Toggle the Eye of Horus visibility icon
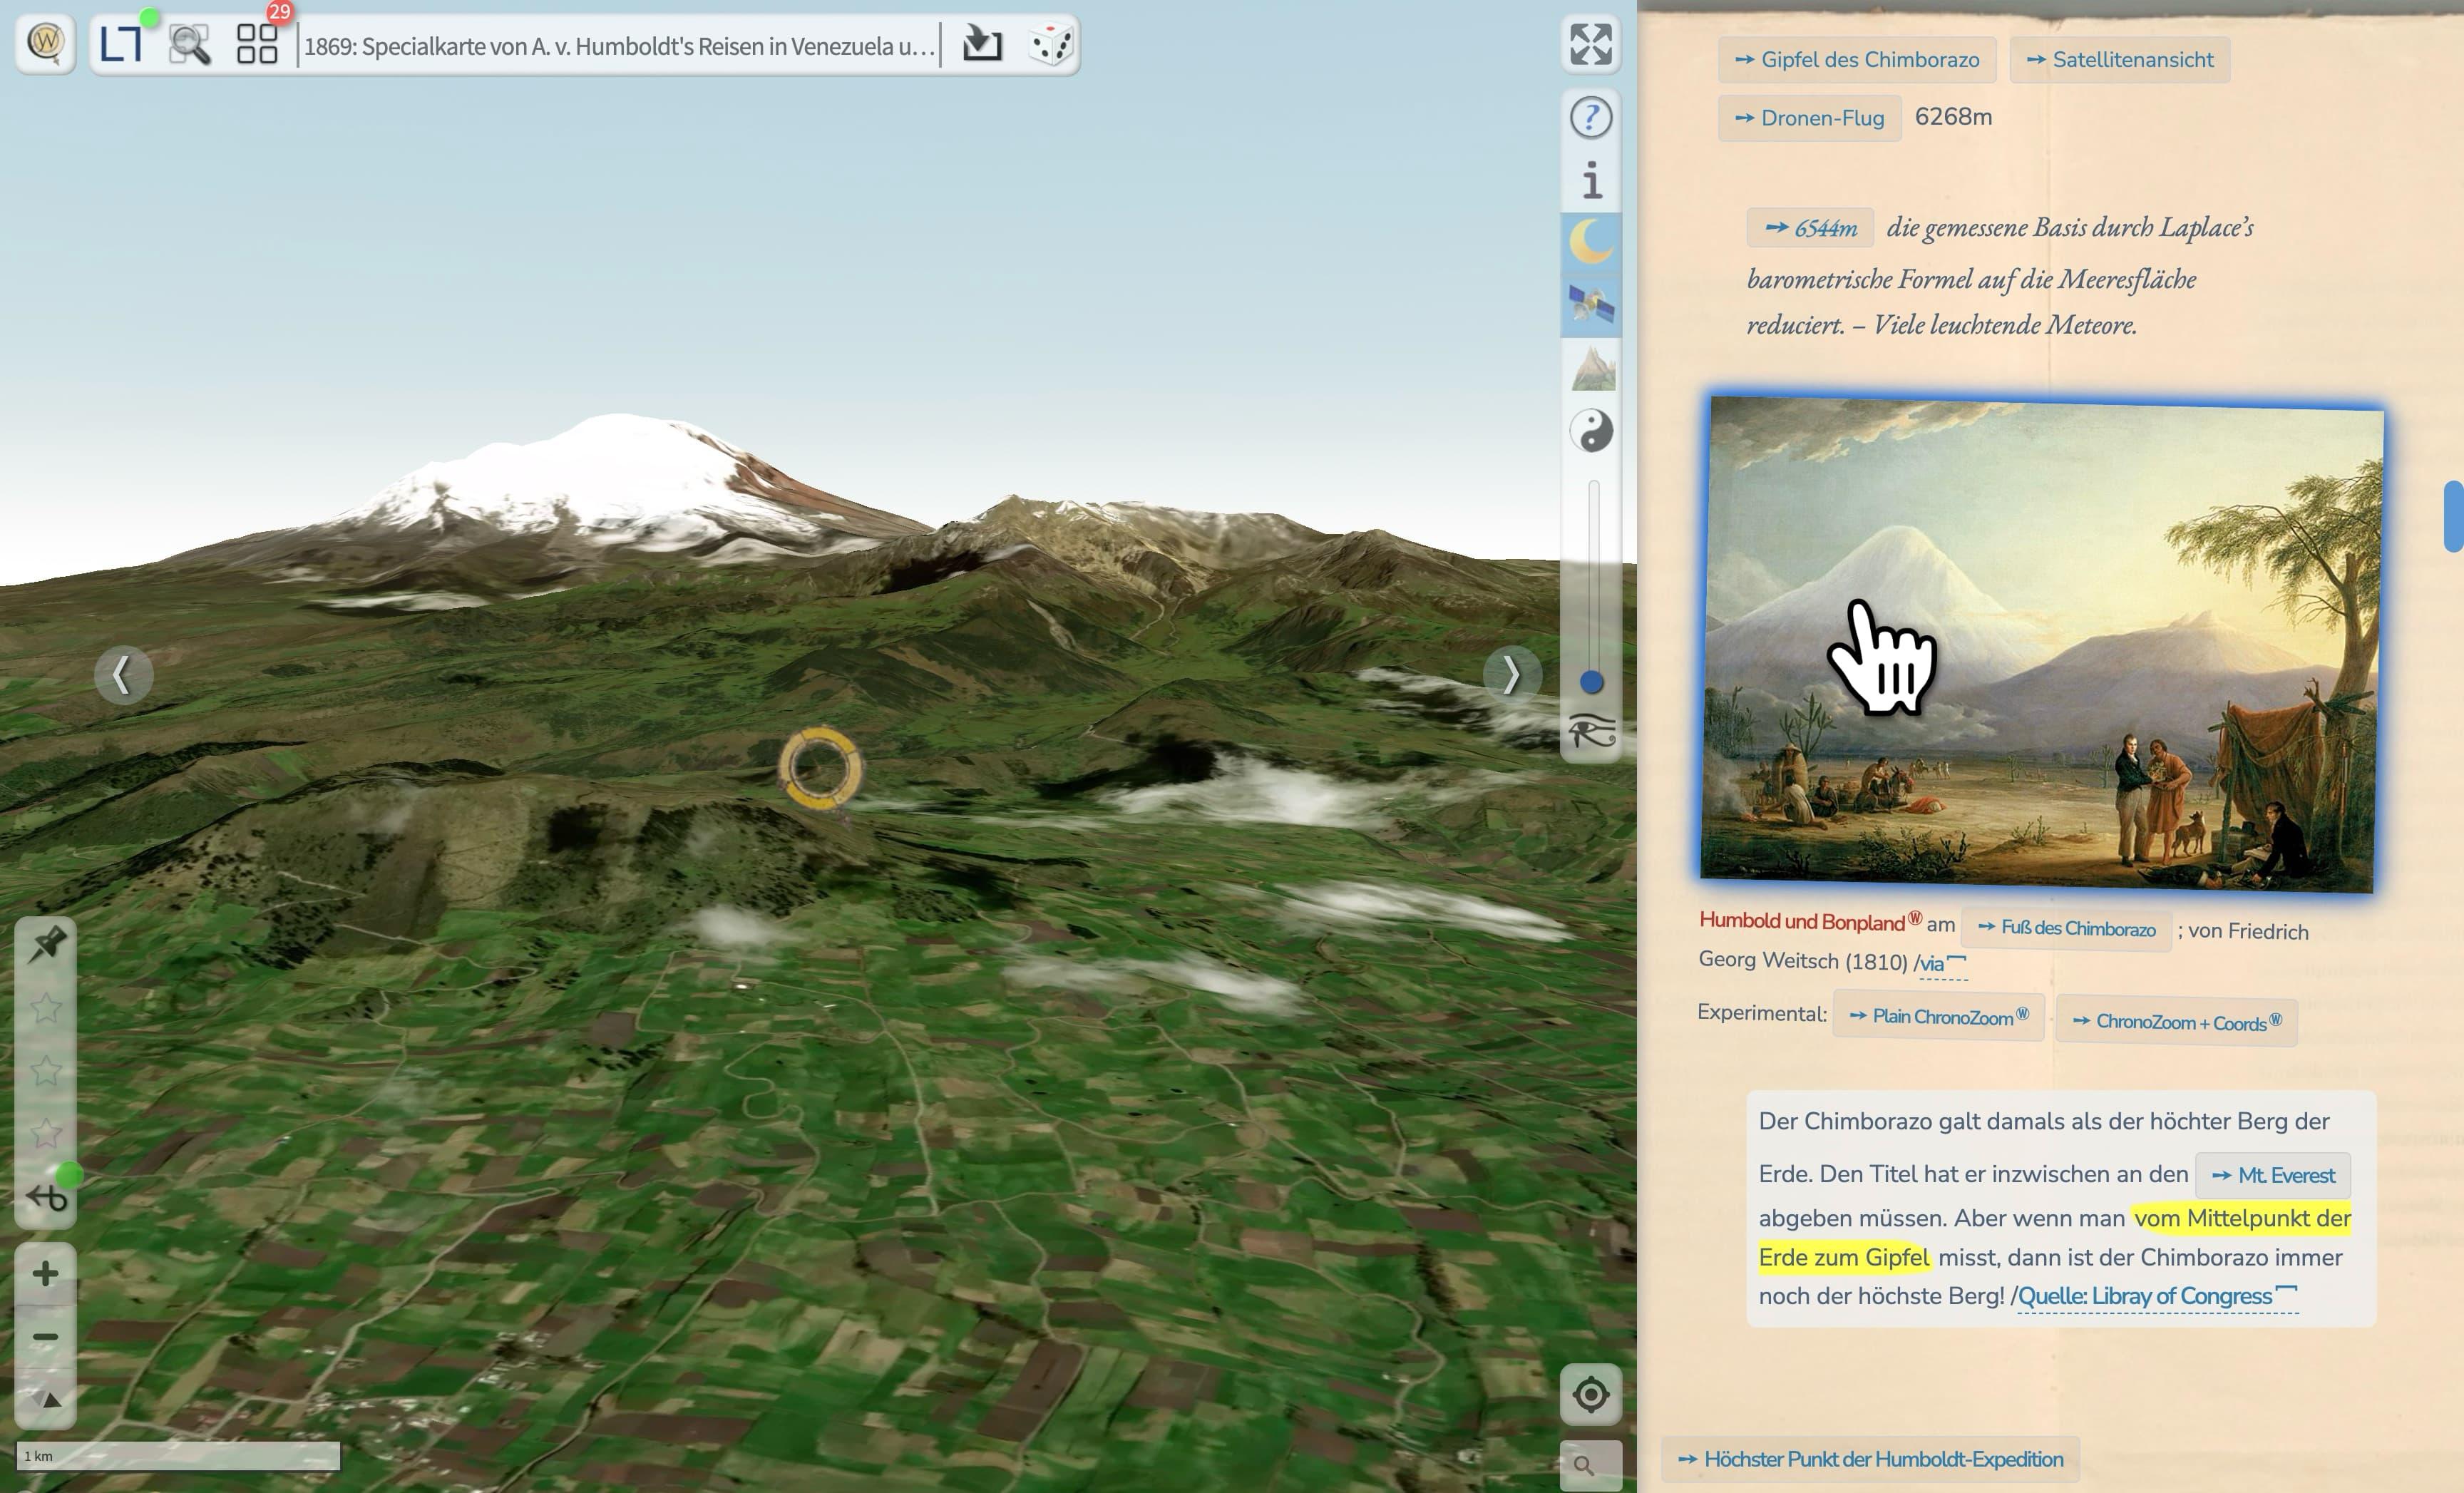 click(x=1591, y=732)
